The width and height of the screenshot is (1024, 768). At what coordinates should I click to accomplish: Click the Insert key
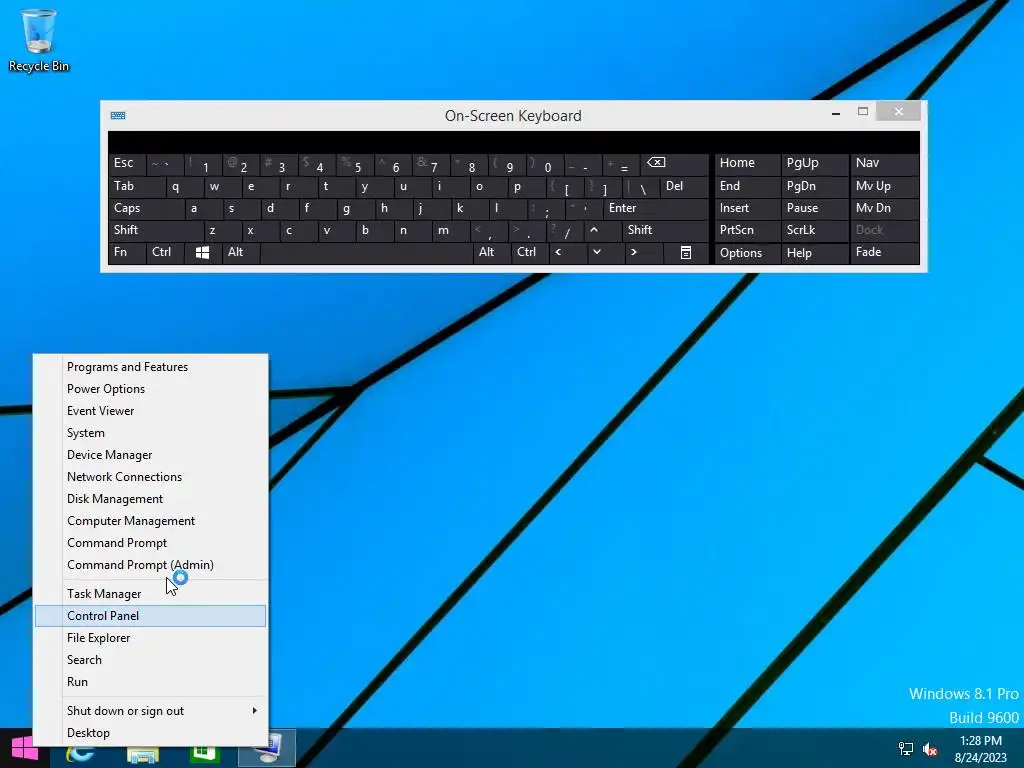(748, 208)
